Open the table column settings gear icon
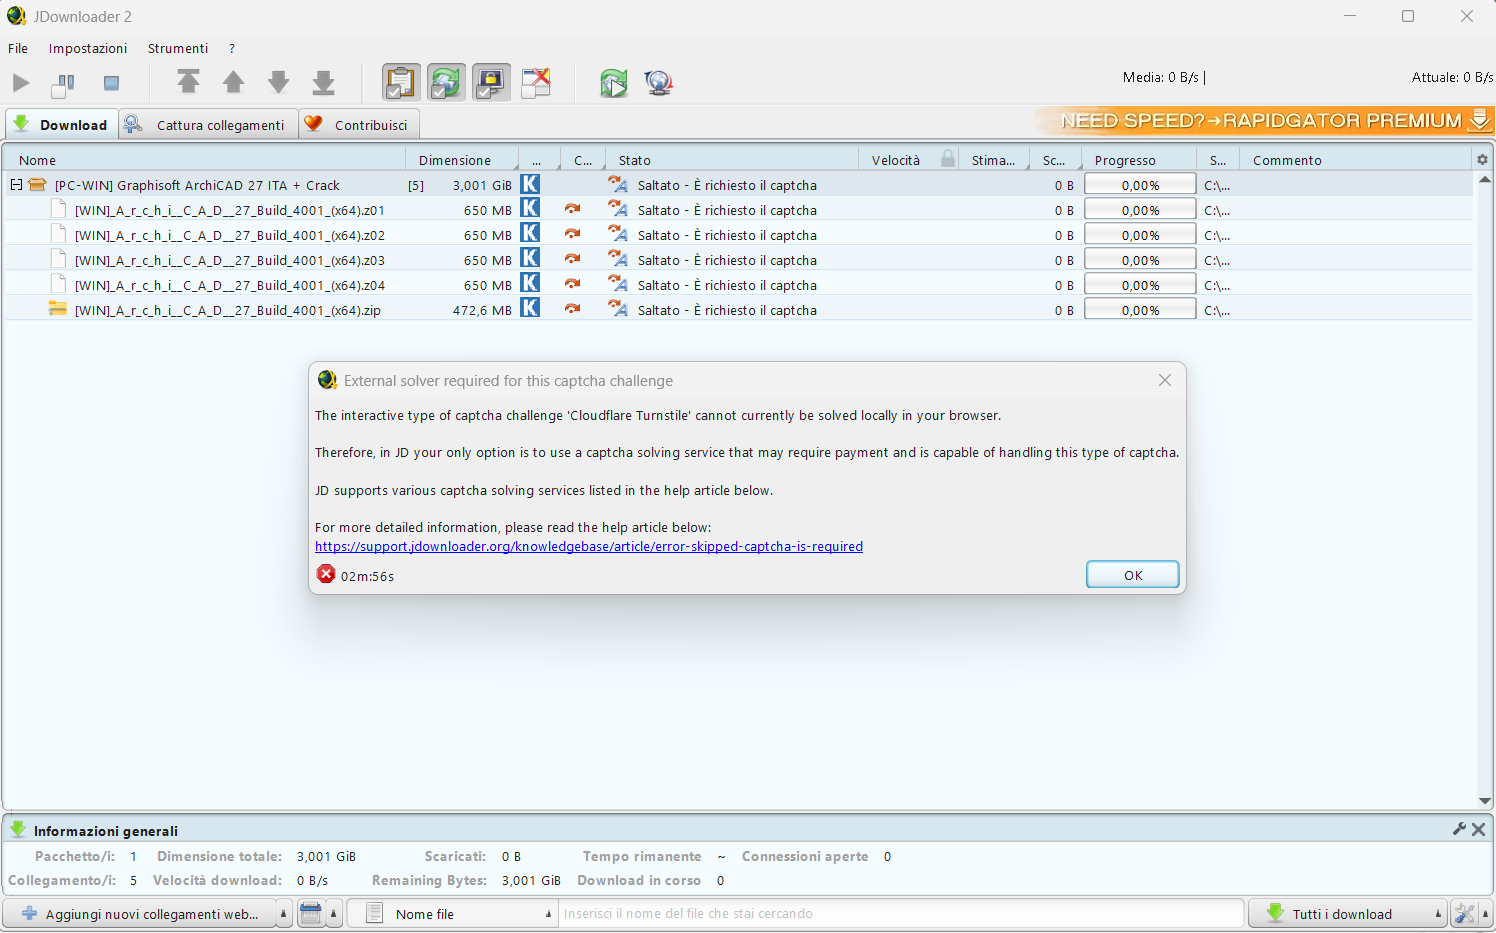The width and height of the screenshot is (1496, 933). pos(1482,160)
